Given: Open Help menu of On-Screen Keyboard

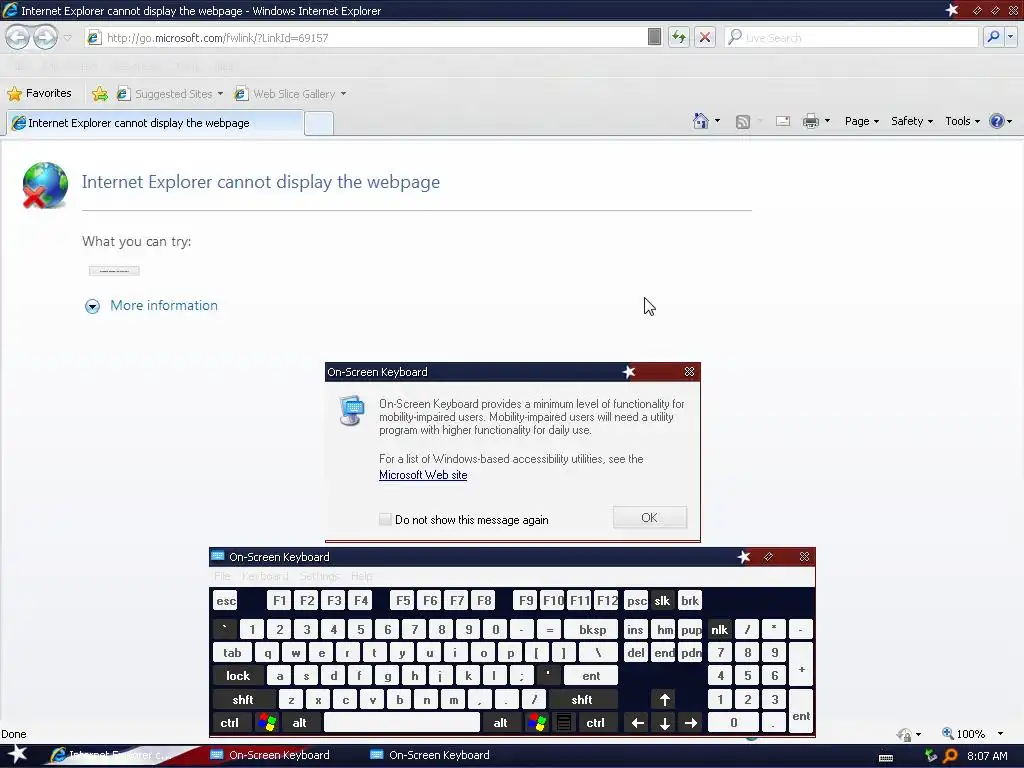Looking at the screenshot, I should click(361, 576).
